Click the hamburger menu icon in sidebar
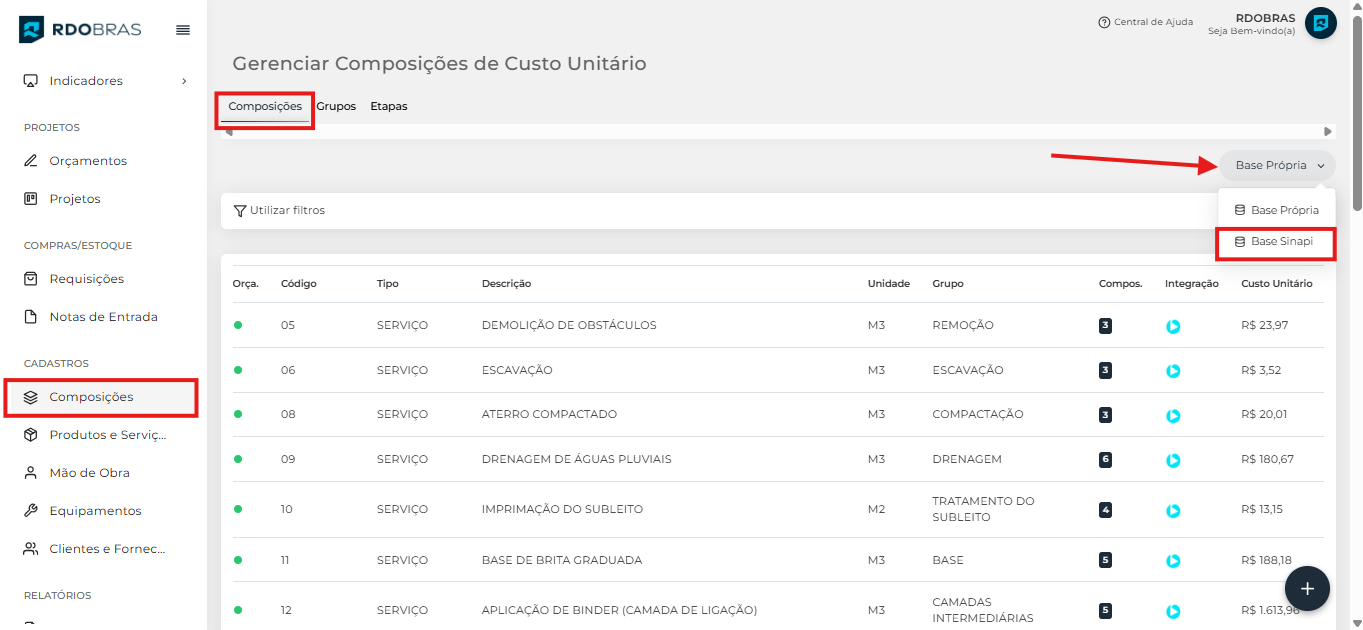 183,30
